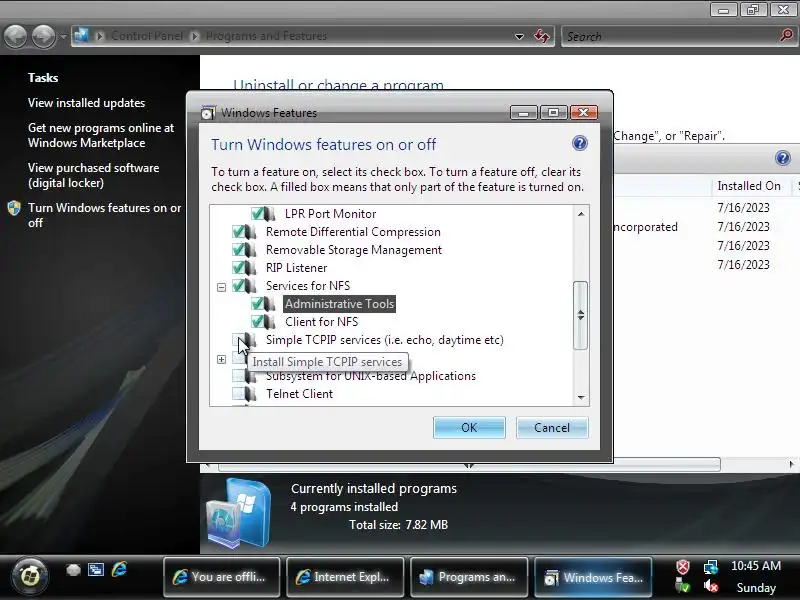Viewport: 800px width, 600px height.
Task: Cancel the Windows Features dialog
Action: coord(552,428)
